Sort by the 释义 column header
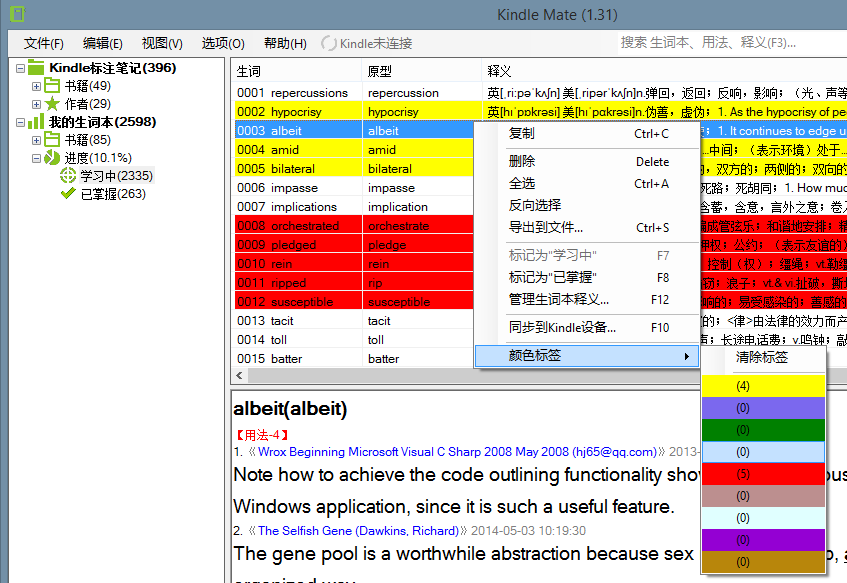 click(x=664, y=71)
